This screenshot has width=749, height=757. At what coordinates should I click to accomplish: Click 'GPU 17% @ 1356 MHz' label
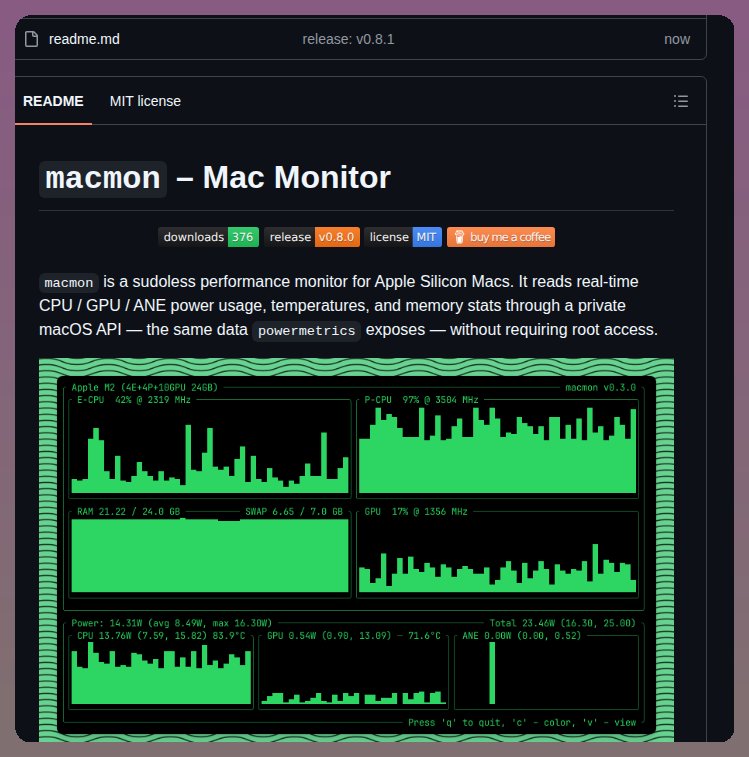coord(416,511)
